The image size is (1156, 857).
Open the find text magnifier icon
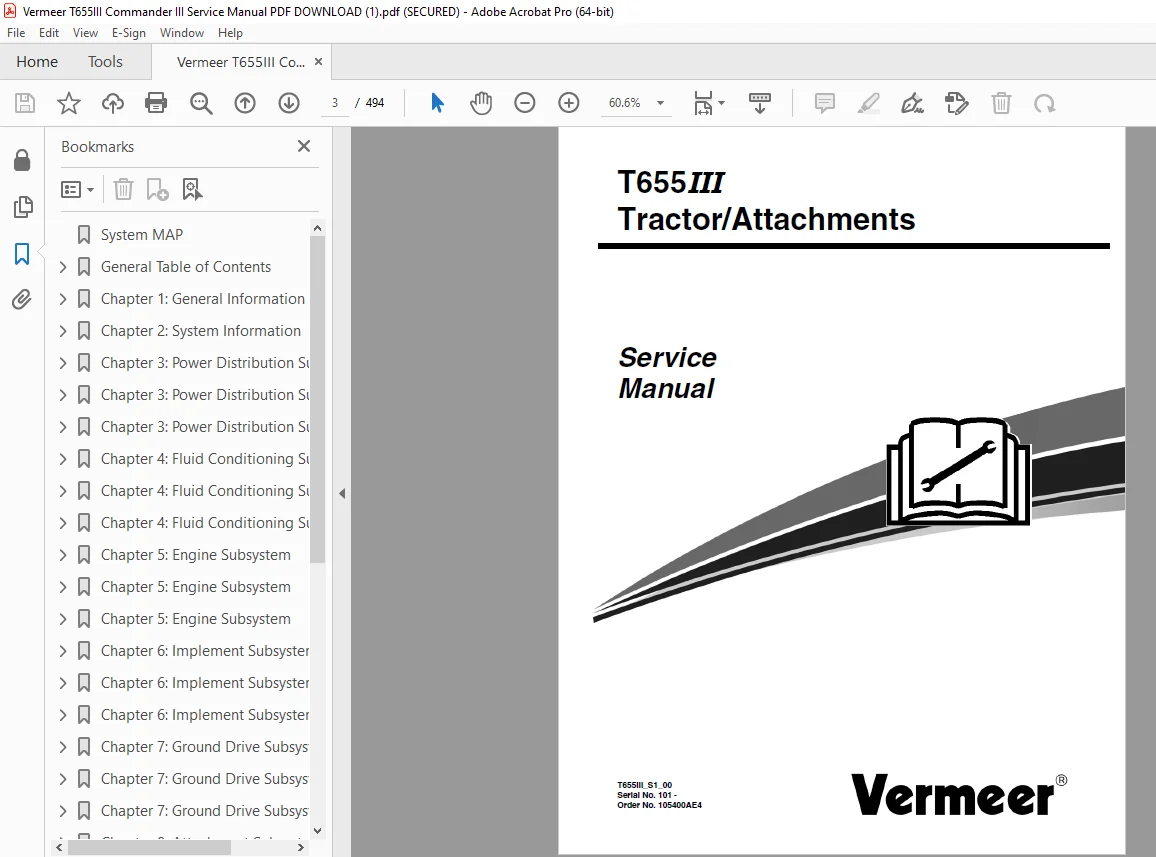(x=201, y=103)
